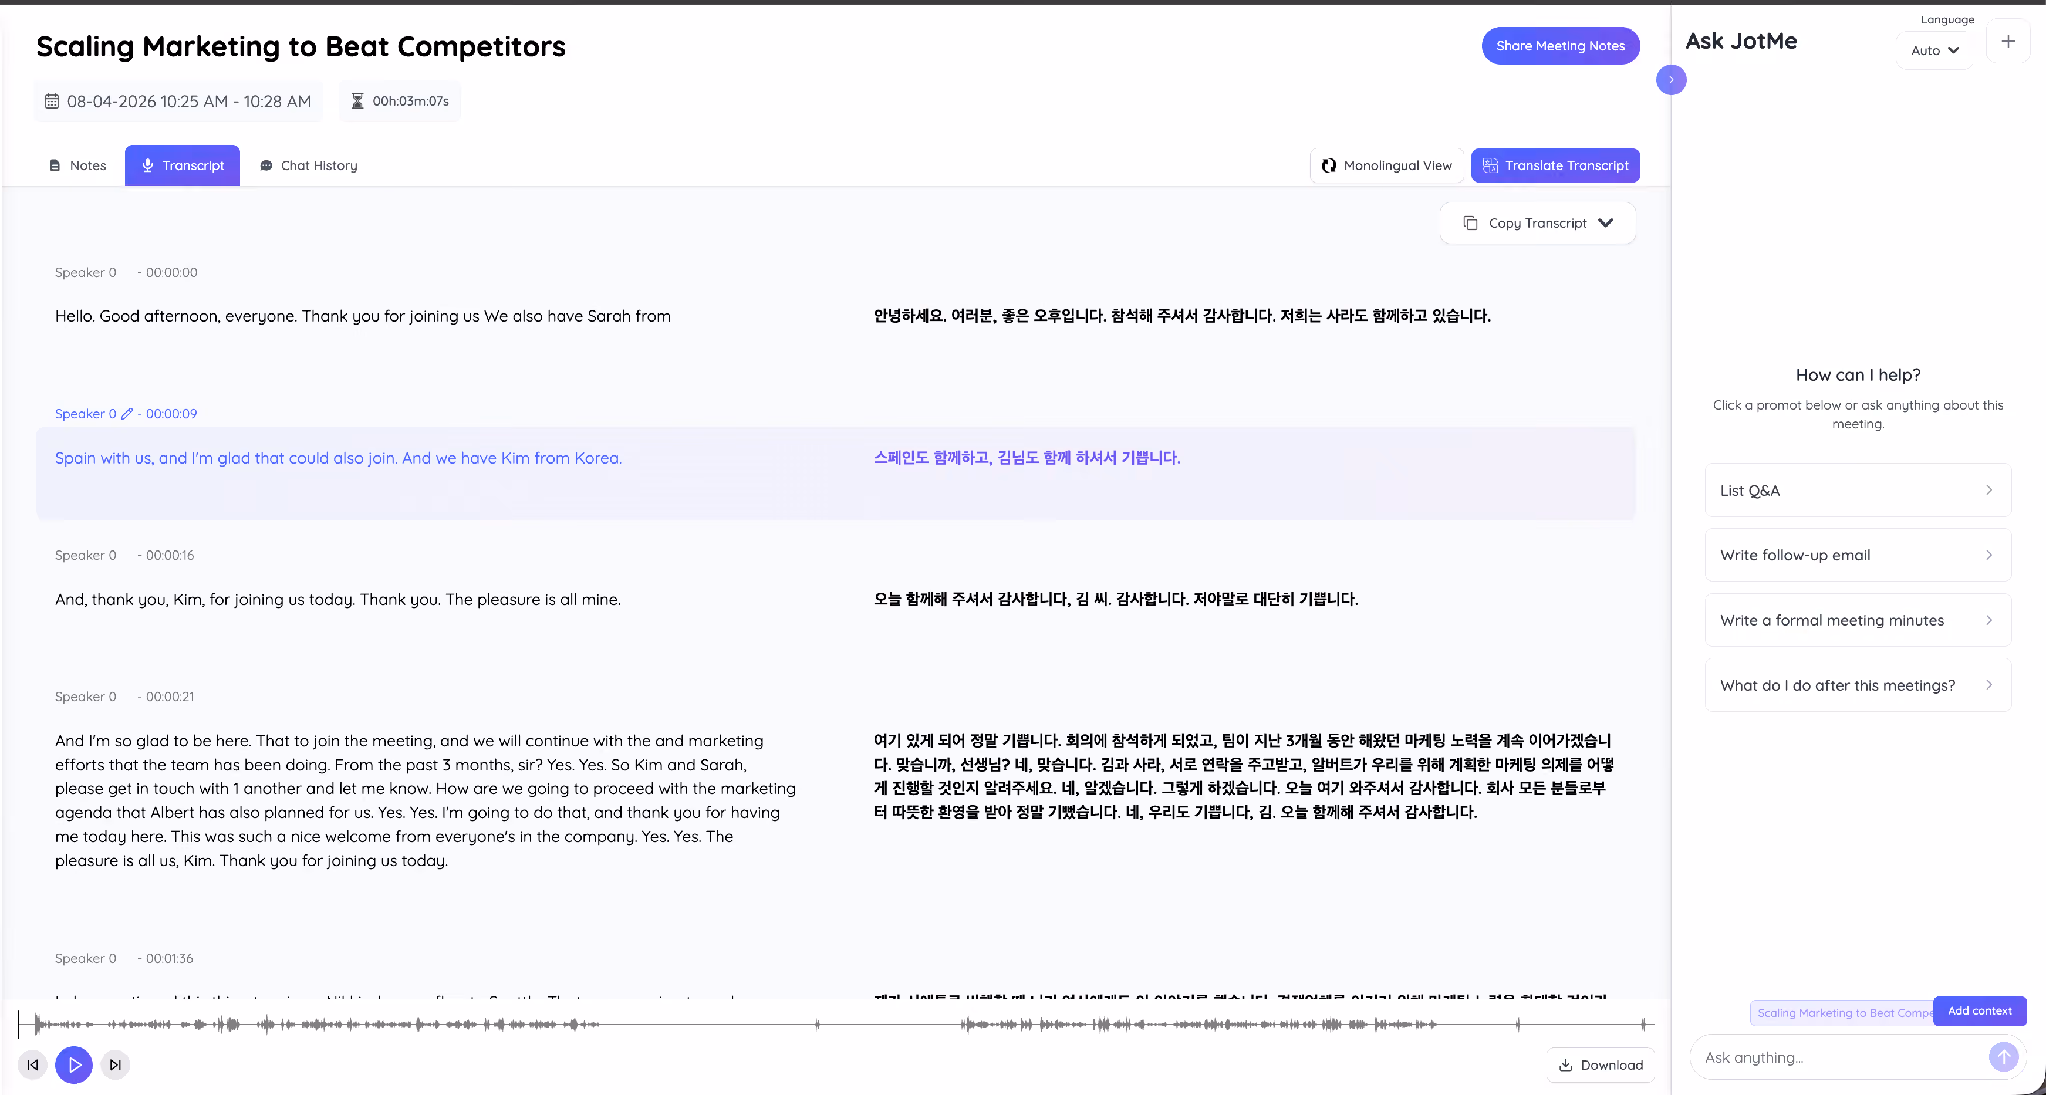The height and width of the screenshot is (1095, 2046).
Task: Click Copy Transcript button
Action: [1538, 223]
